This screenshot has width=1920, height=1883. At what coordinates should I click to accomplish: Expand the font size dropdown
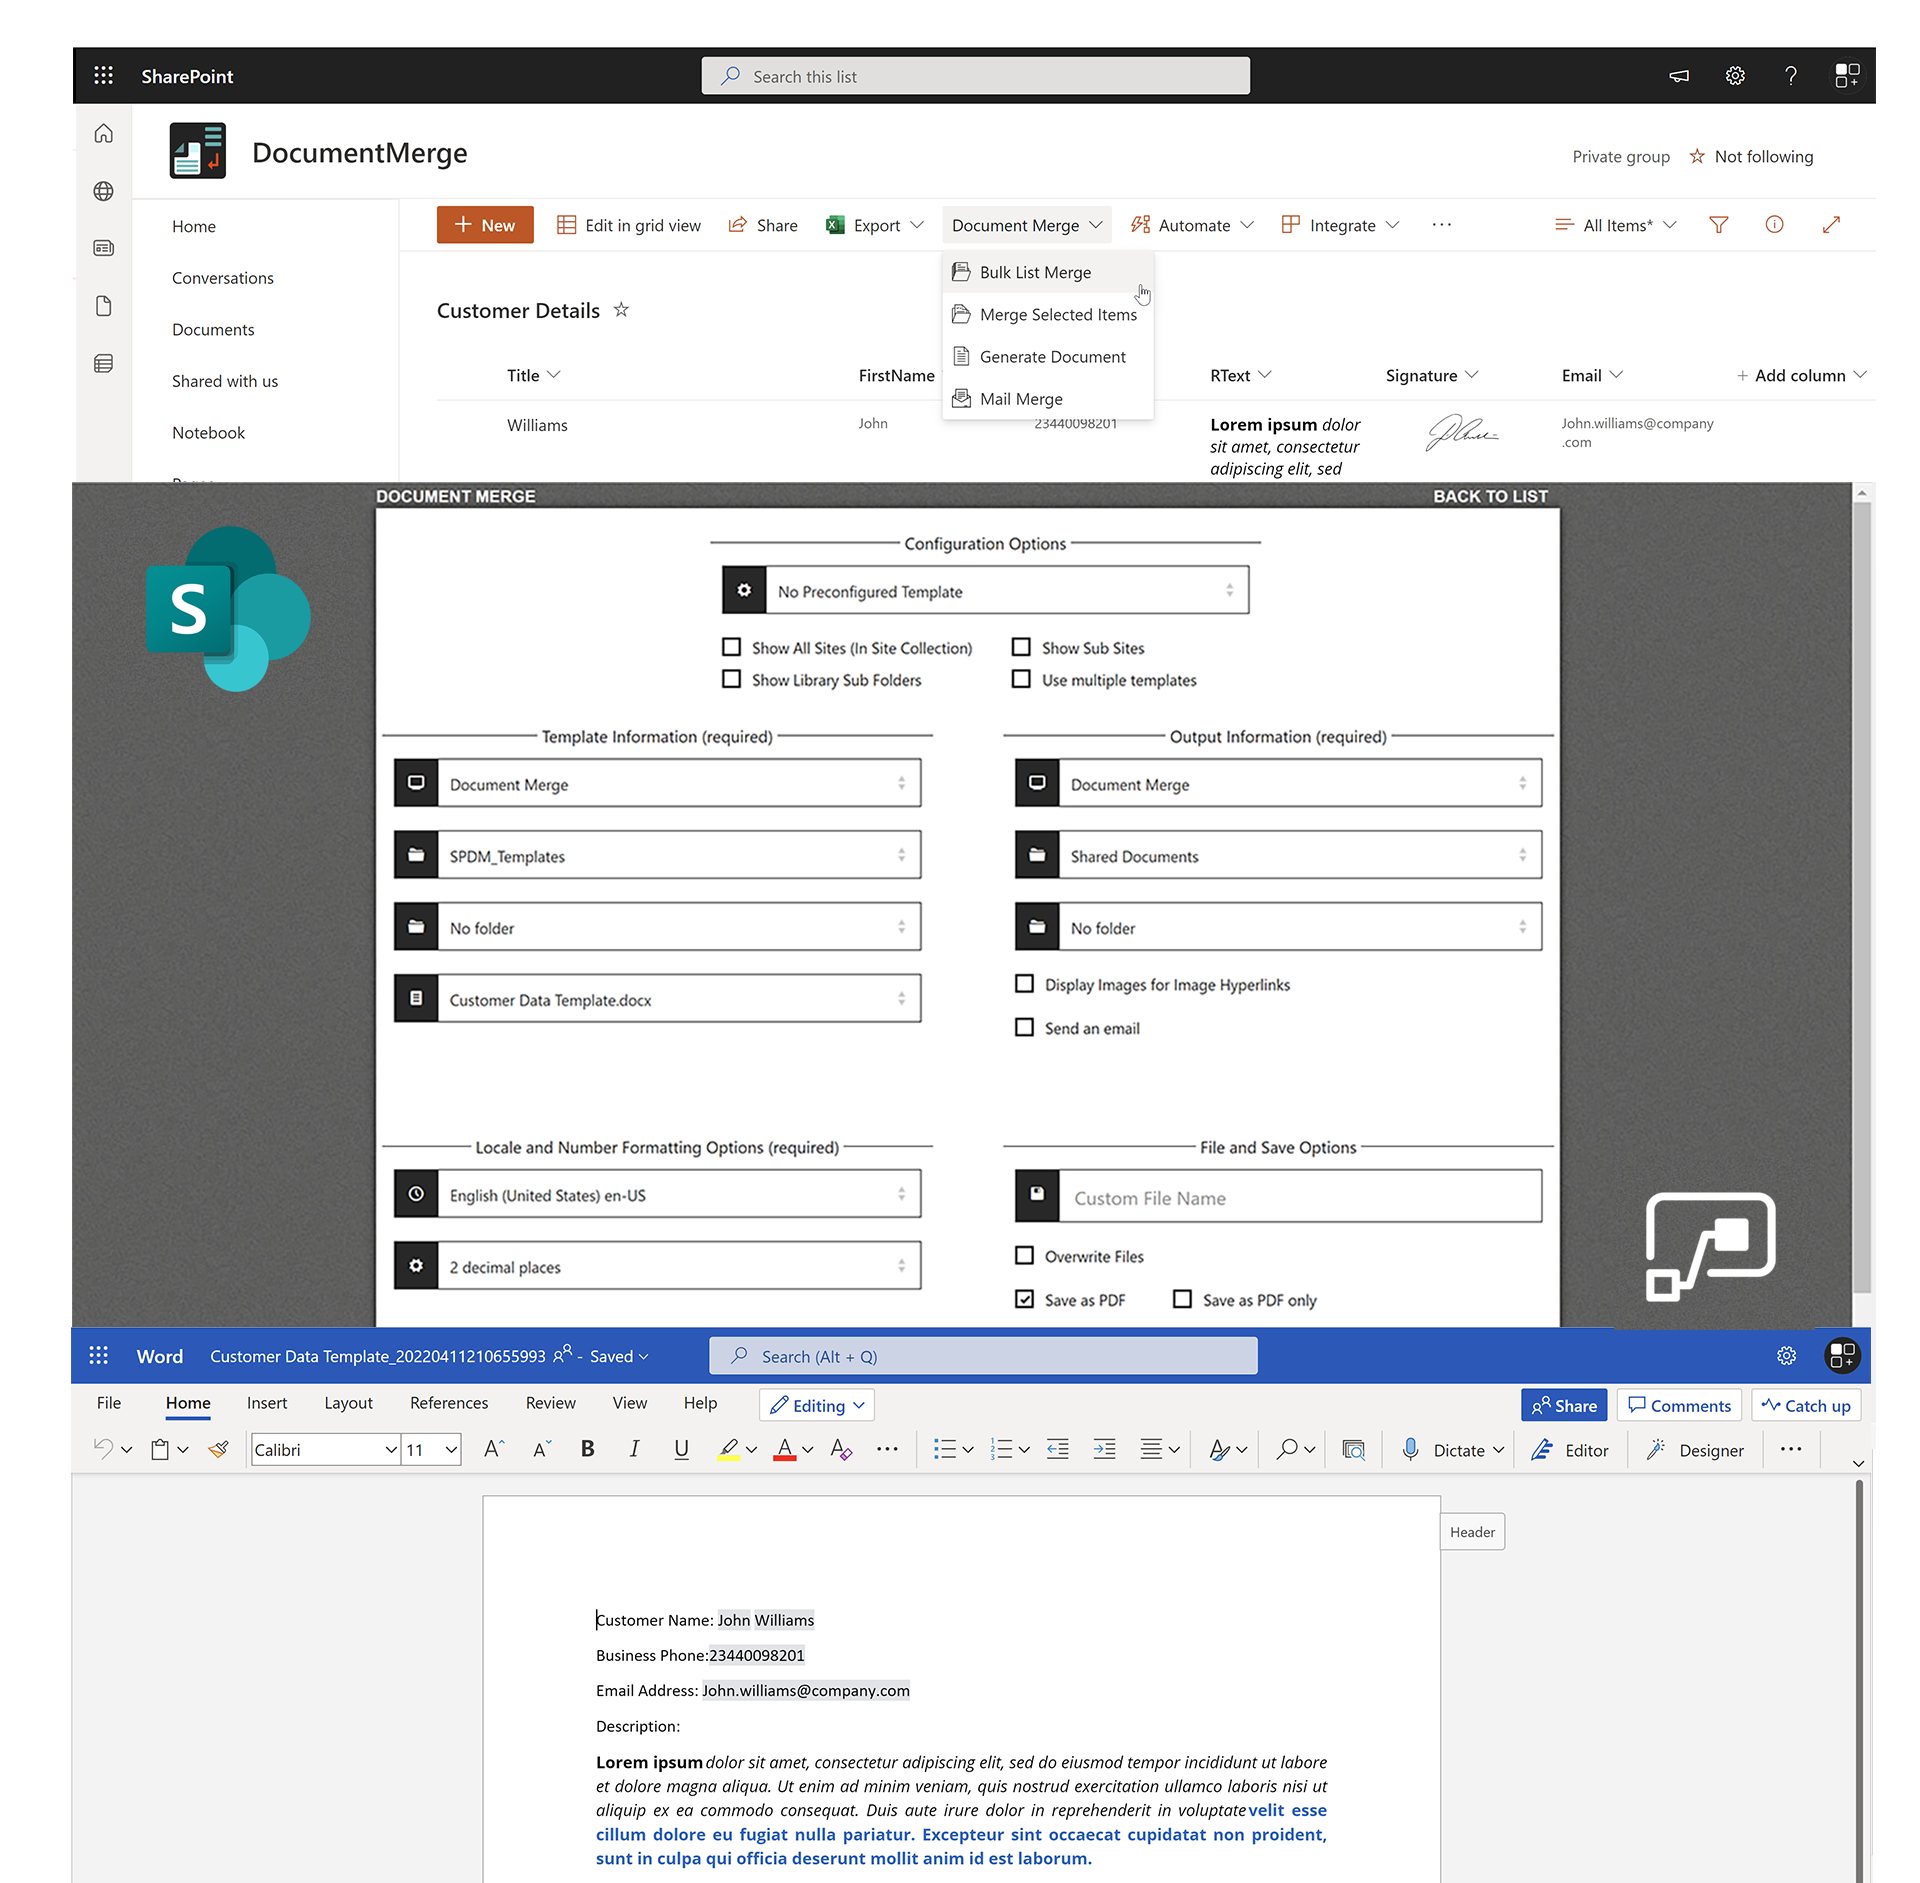pyautogui.click(x=451, y=1449)
